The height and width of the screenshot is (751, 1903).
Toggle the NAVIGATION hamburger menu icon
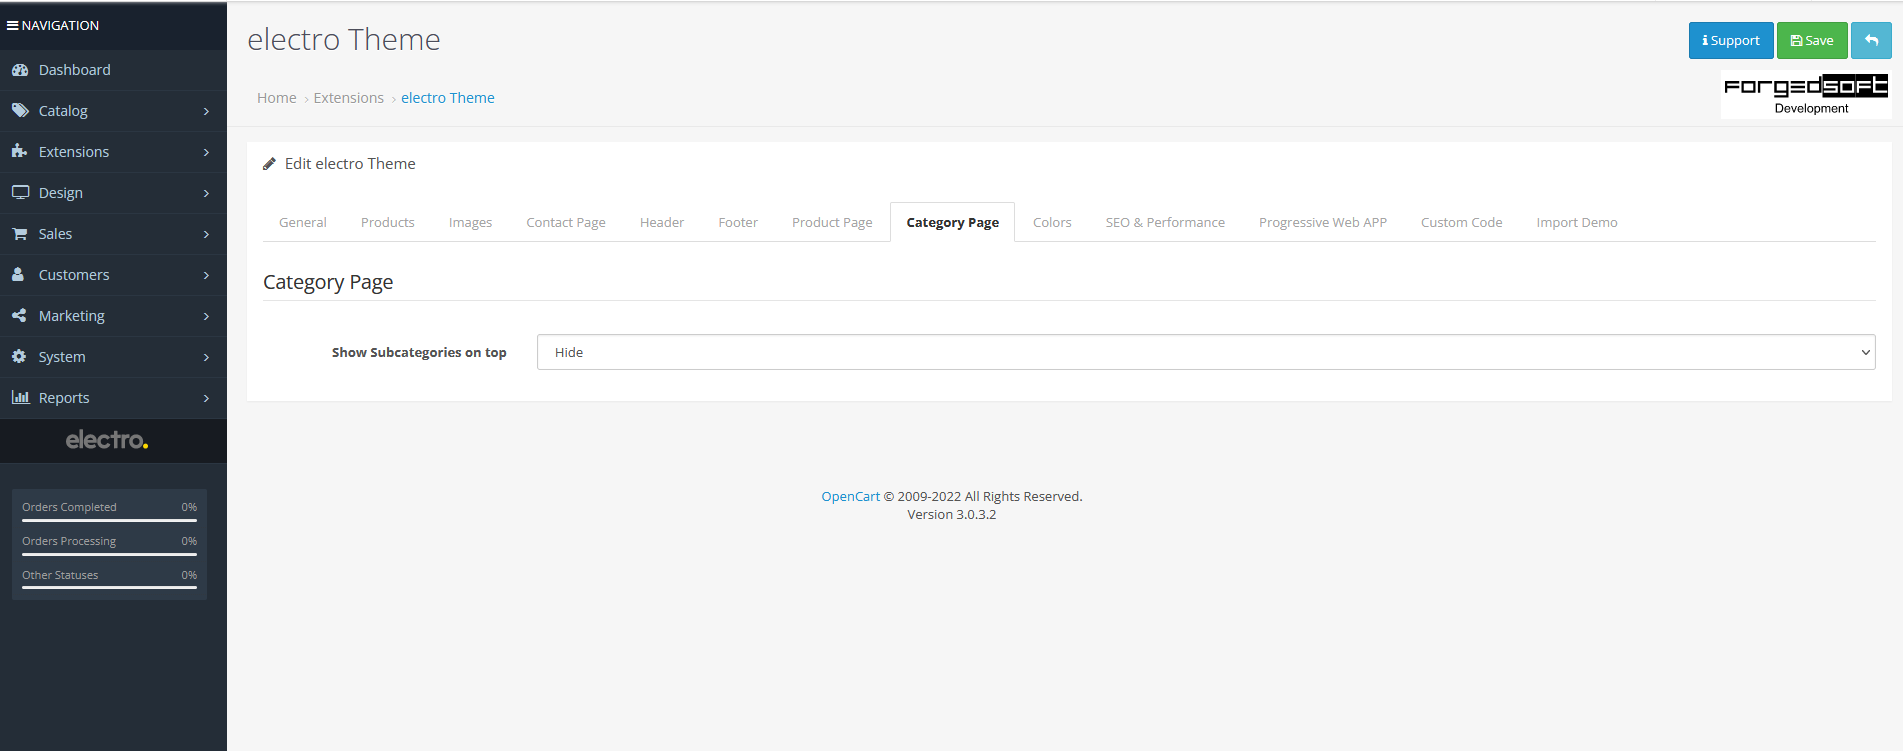(13, 25)
